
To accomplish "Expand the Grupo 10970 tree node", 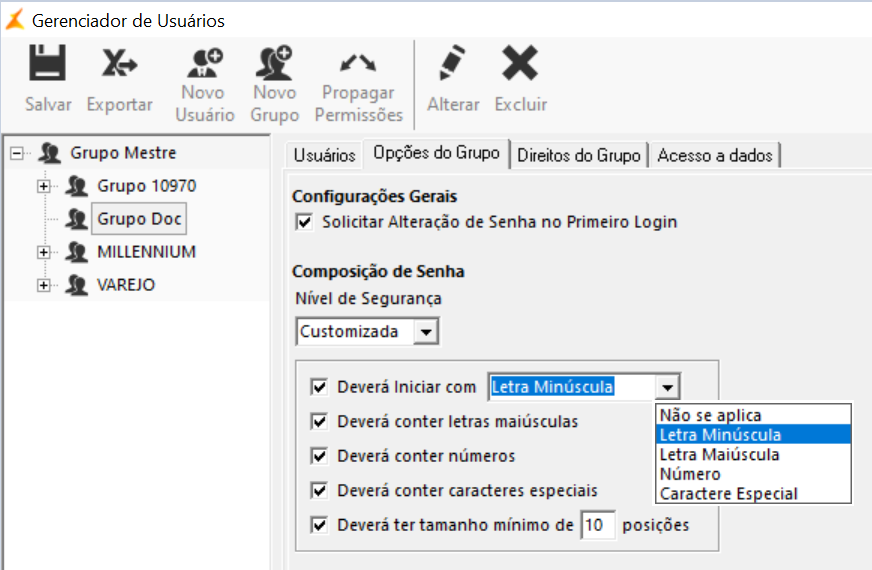I will pos(43,186).
